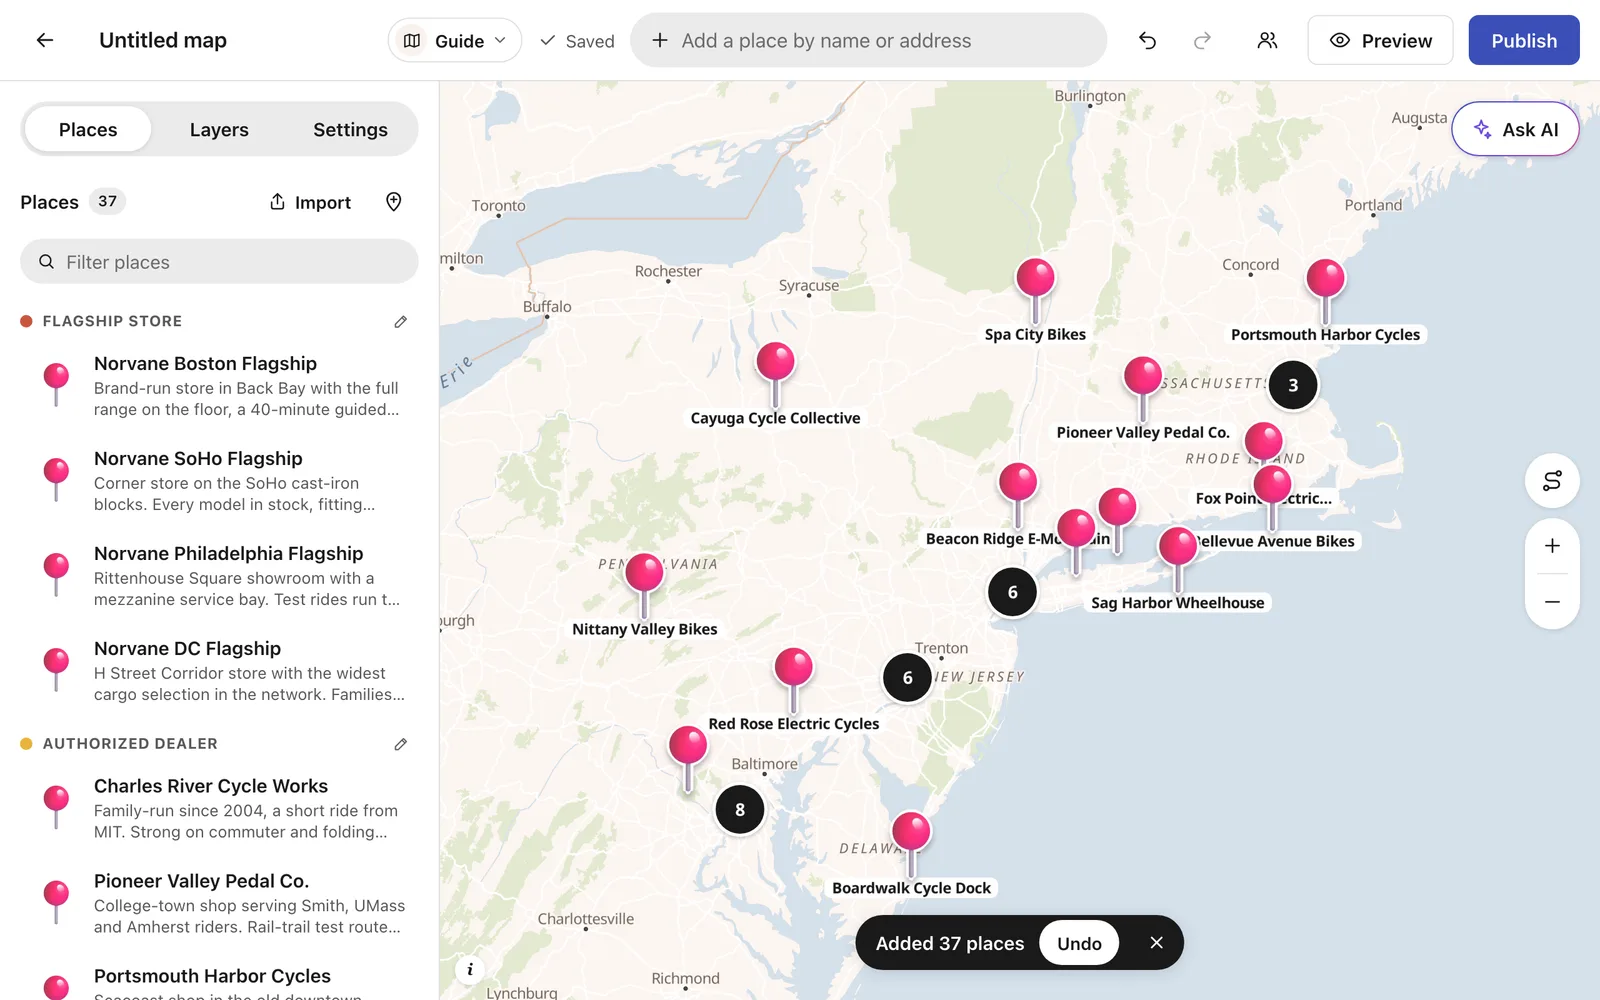This screenshot has height=1000, width=1600.
Task: Dismiss the Added 37 places toast
Action: coord(1156,943)
